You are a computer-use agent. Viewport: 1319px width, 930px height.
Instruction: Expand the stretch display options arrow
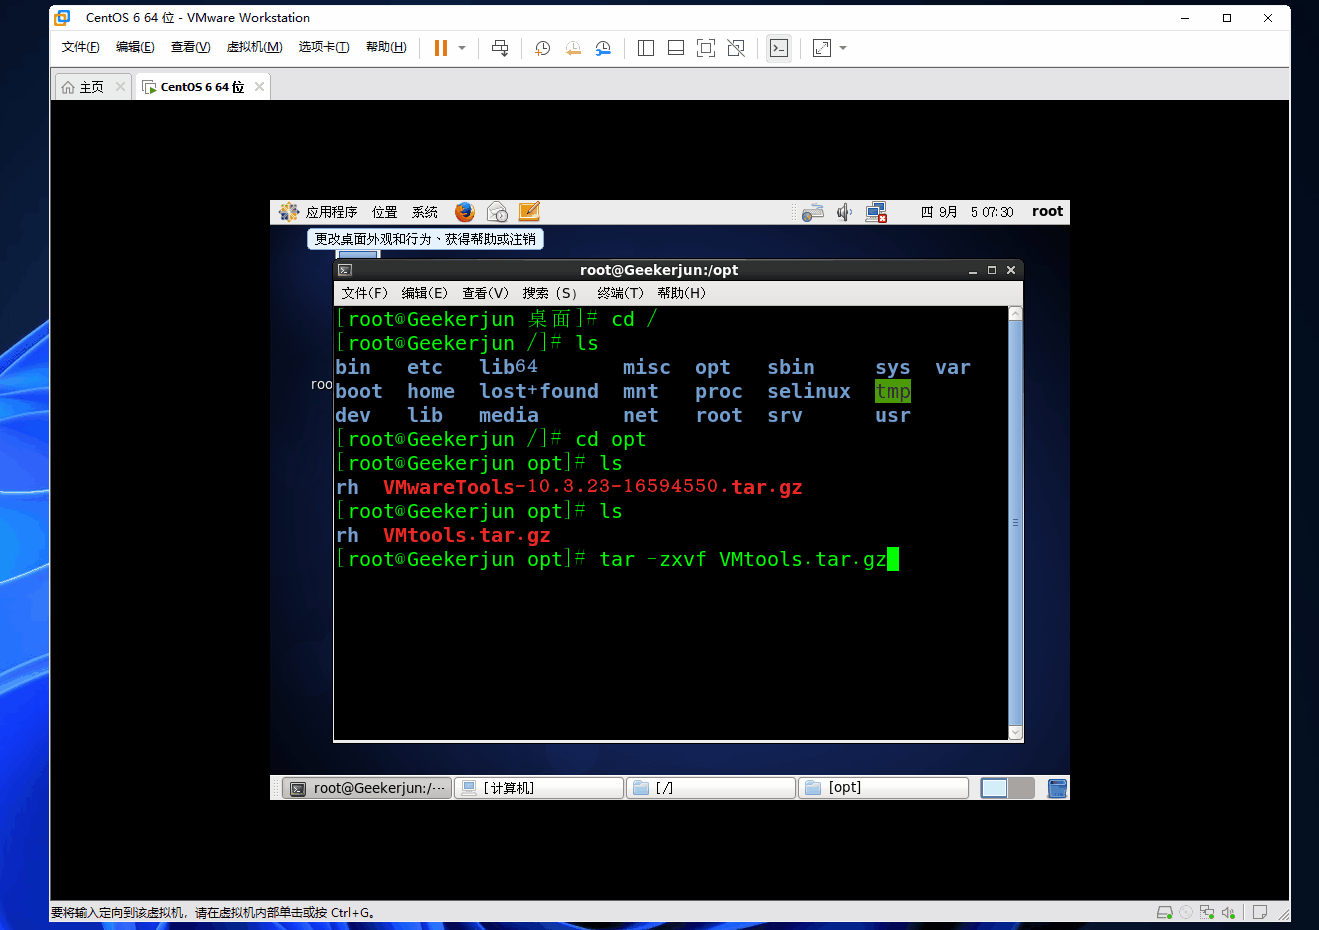tap(843, 48)
